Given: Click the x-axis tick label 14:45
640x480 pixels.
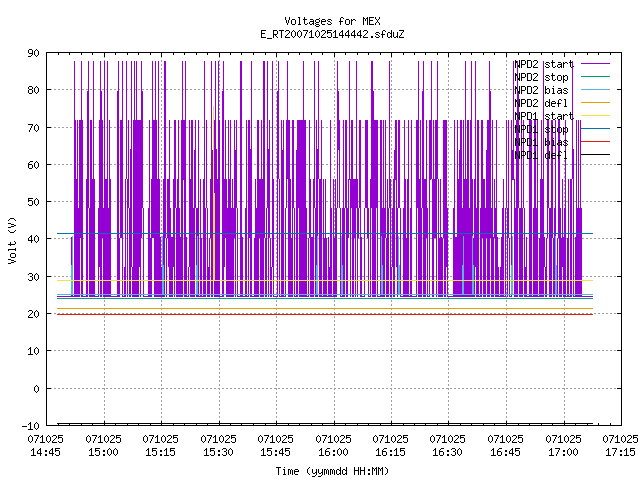Looking at the screenshot, I should coord(46,452).
